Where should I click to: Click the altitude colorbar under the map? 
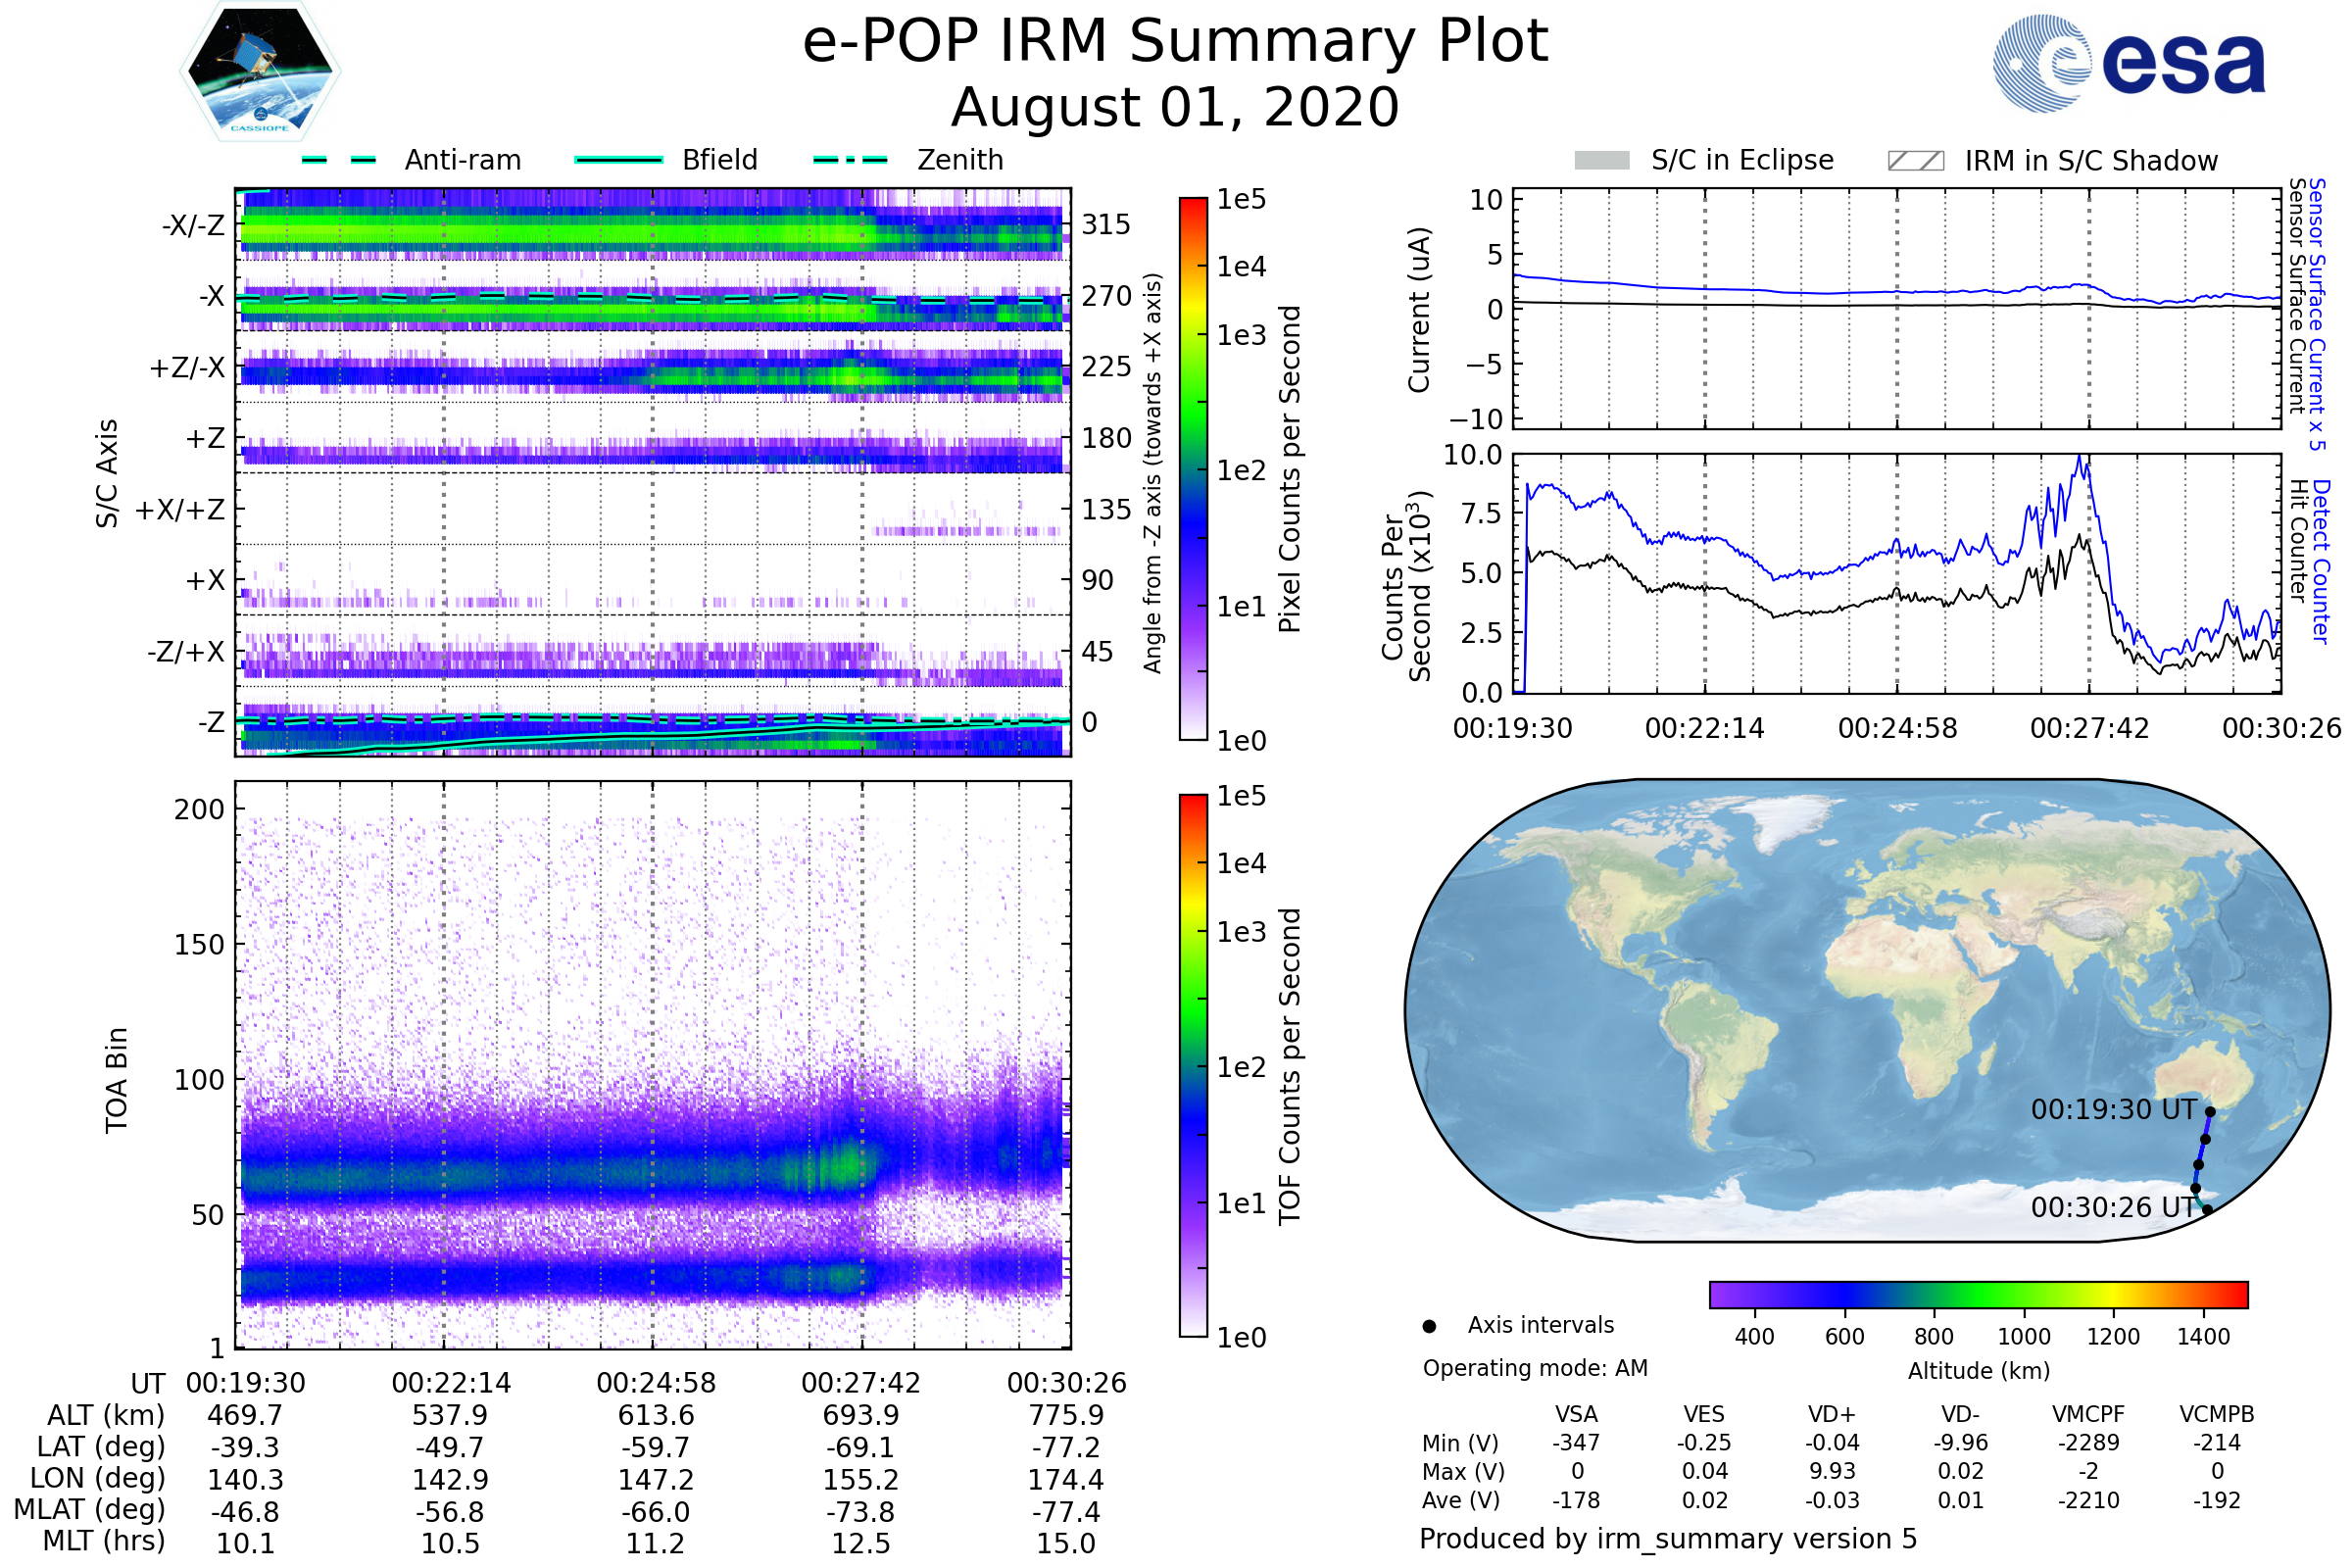tap(1978, 1295)
